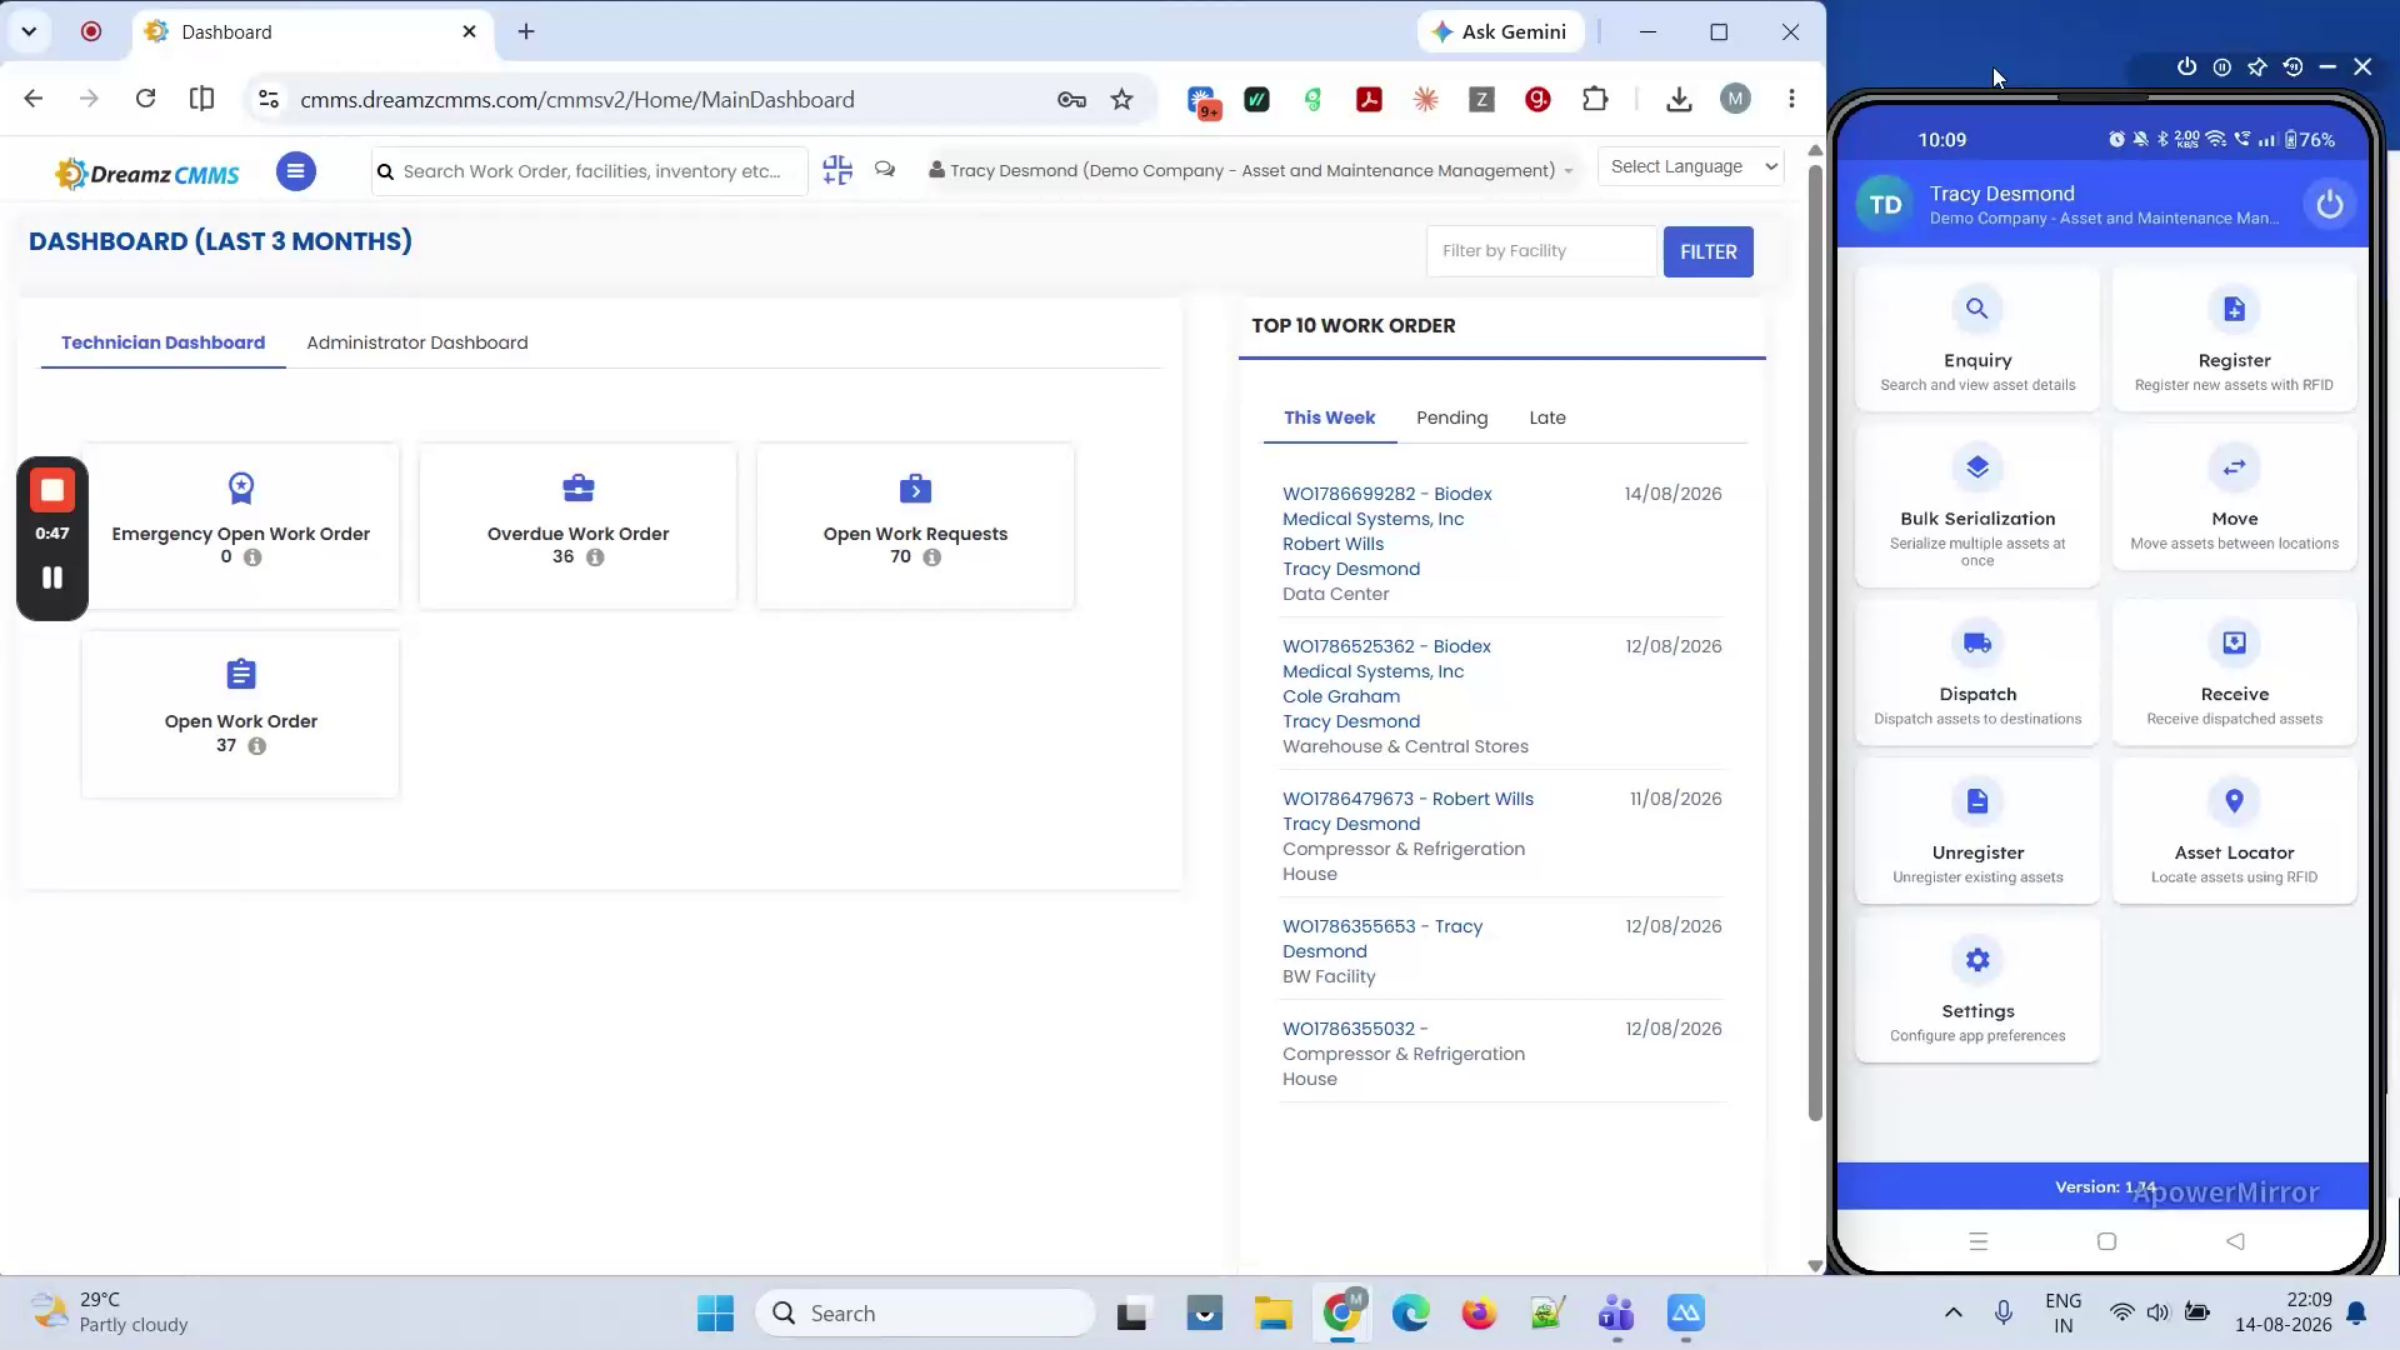Open a new Chrome tab with plus
The height and width of the screenshot is (1350, 2400).
(x=526, y=31)
